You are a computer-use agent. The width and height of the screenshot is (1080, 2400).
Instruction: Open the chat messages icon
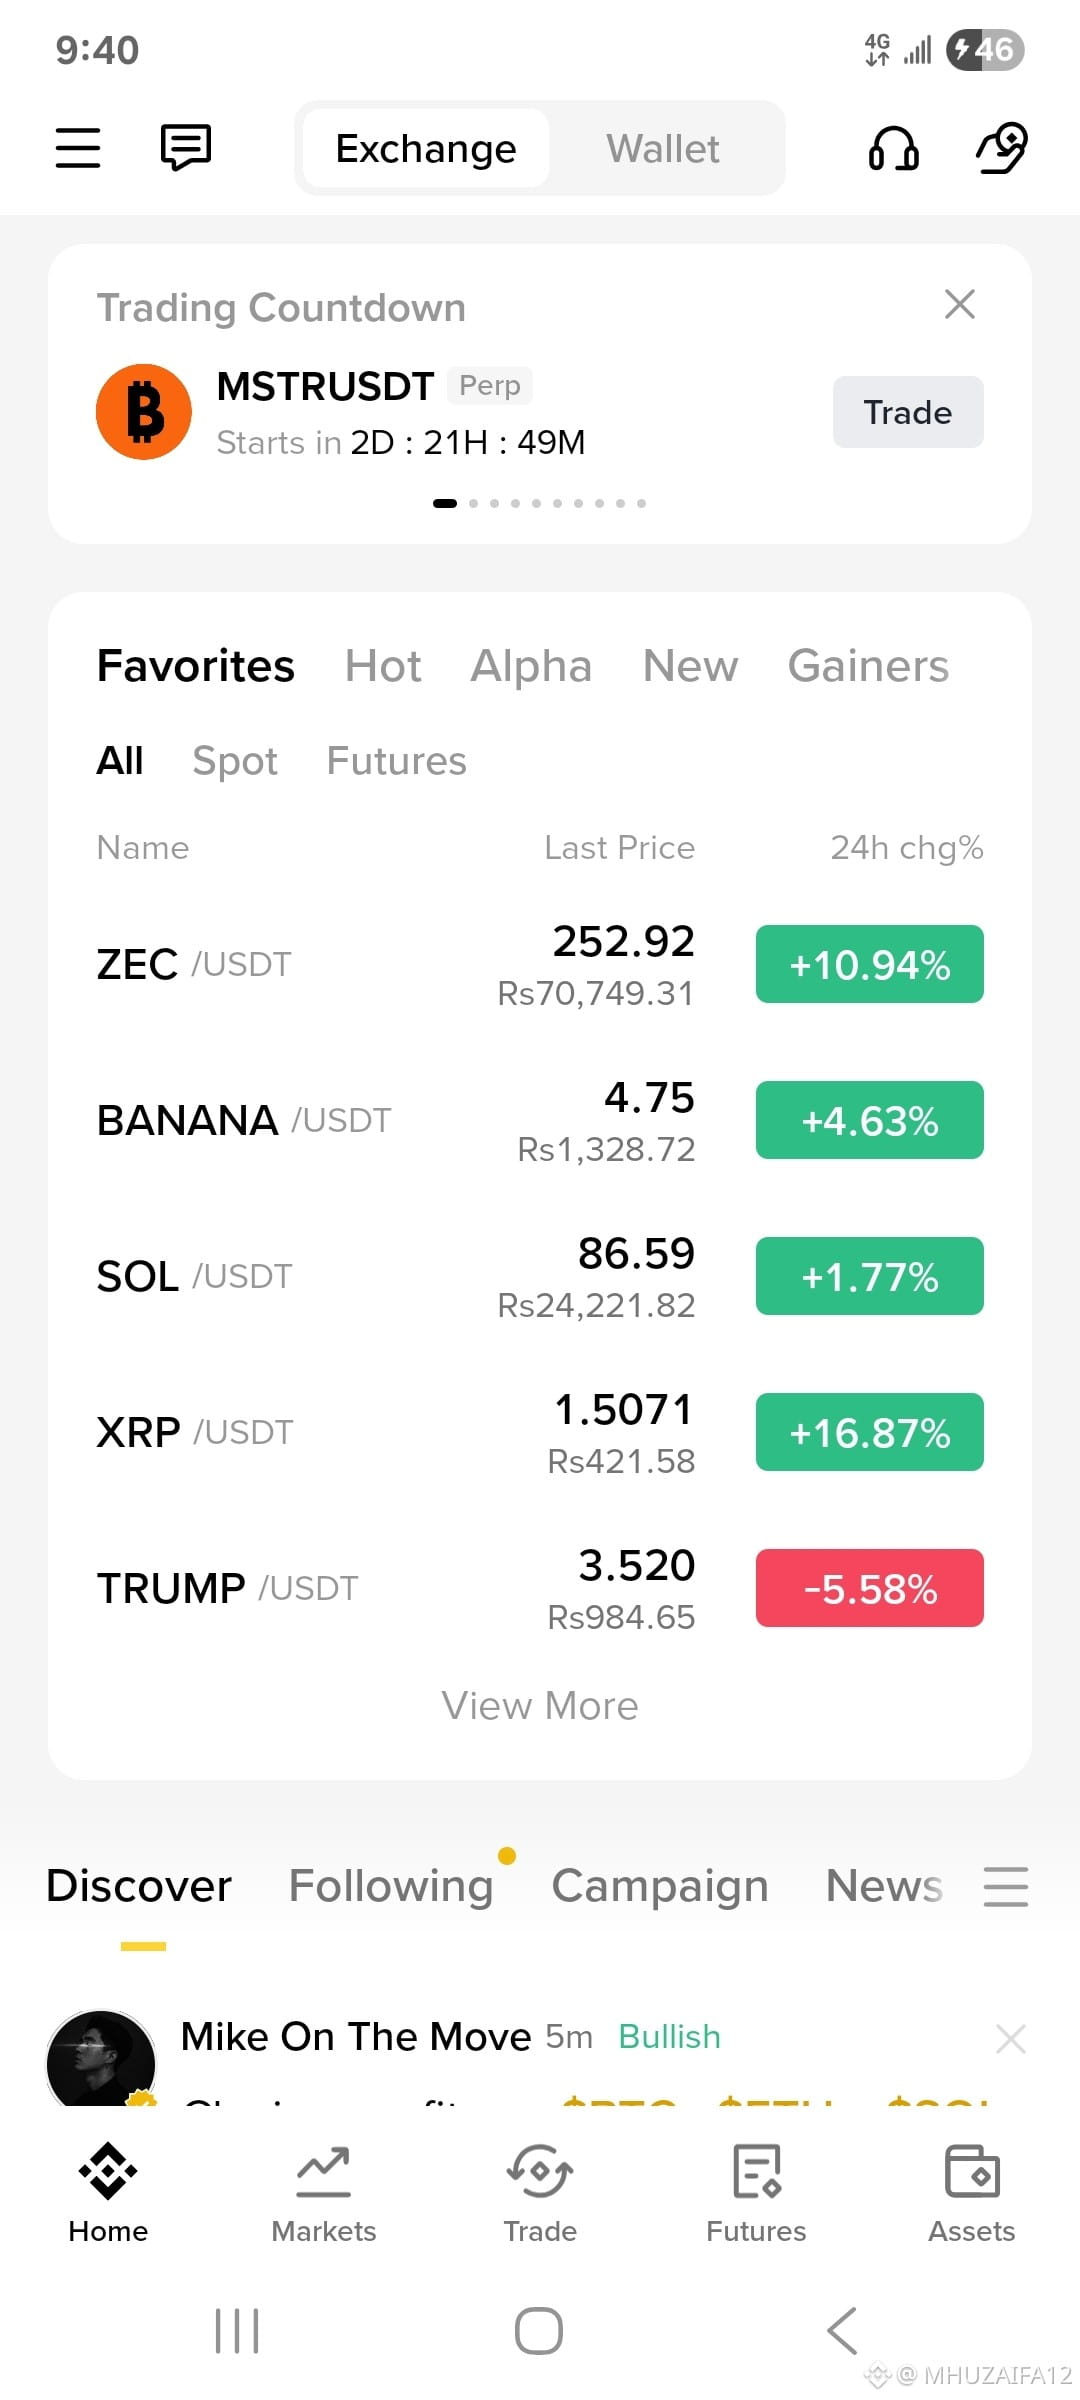(186, 148)
